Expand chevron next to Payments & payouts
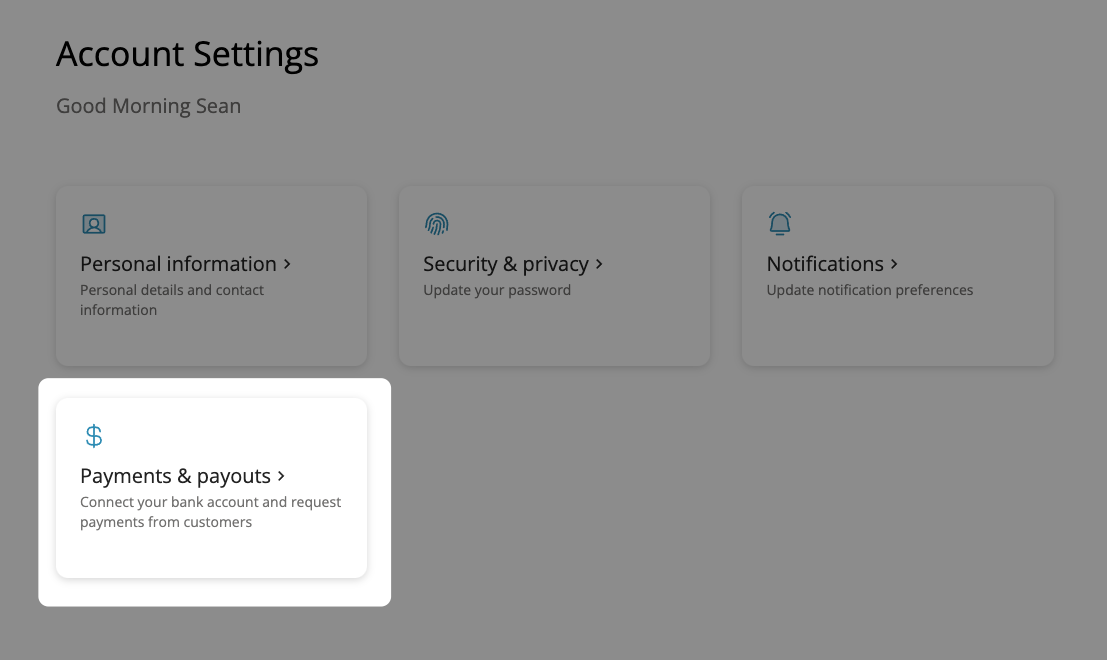 pos(282,476)
